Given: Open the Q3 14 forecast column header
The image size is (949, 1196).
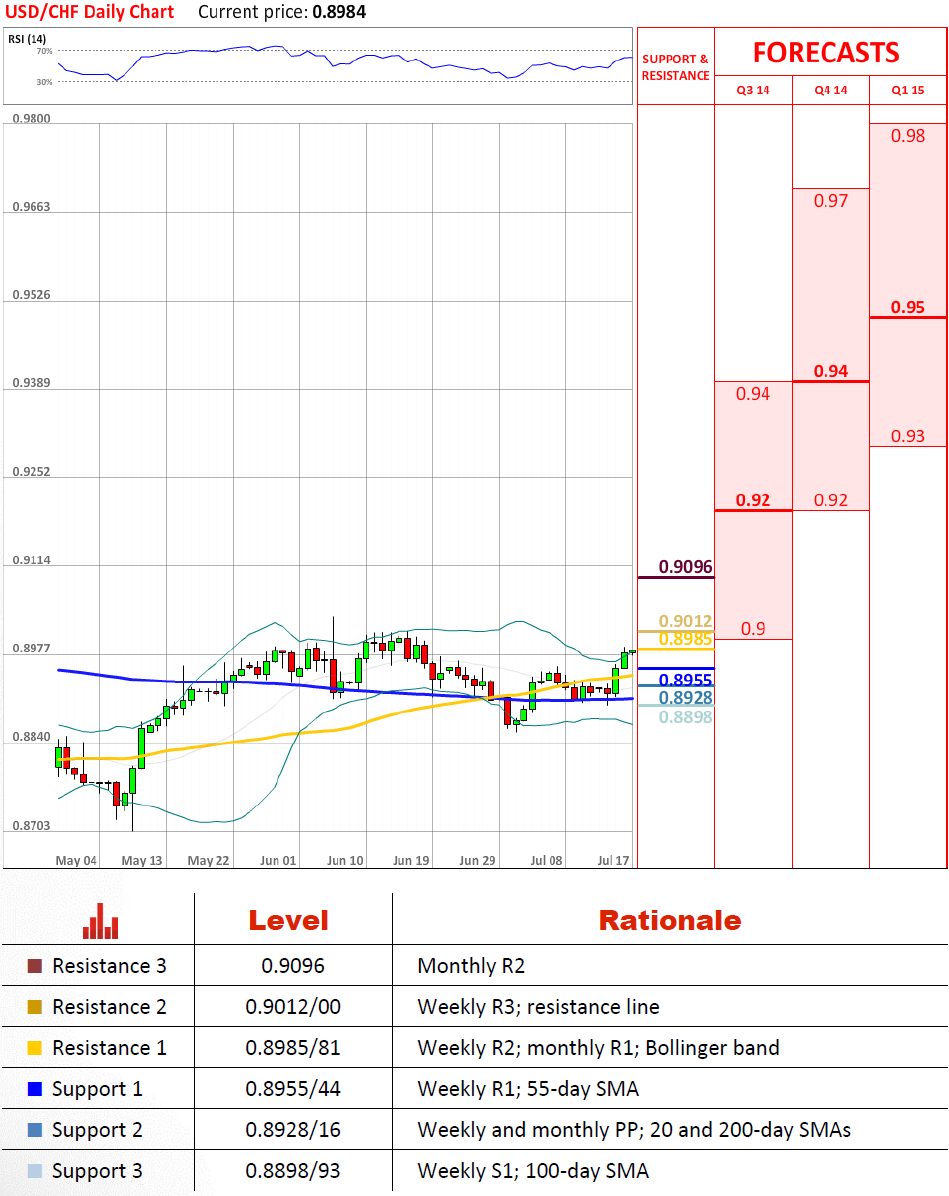Looking at the screenshot, I should click(753, 90).
